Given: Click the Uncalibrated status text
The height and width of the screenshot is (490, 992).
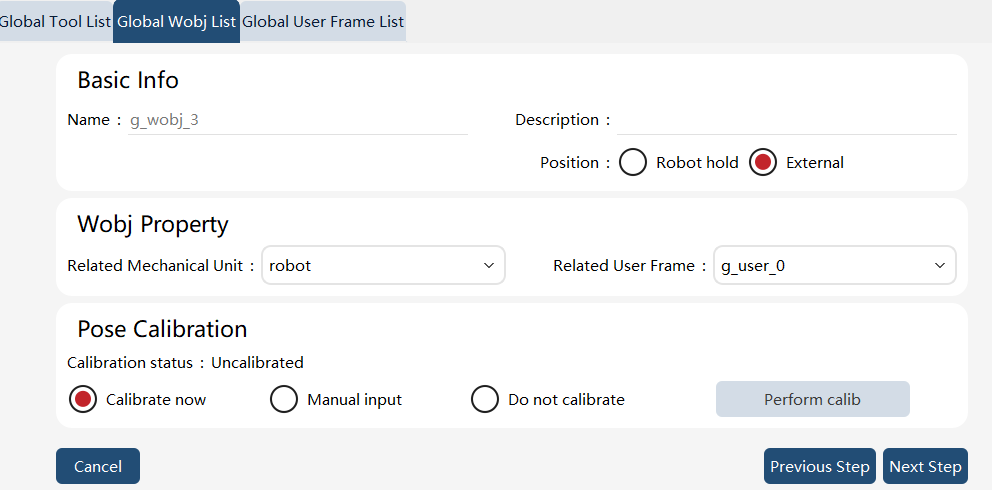Looking at the screenshot, I should [257, 363].
